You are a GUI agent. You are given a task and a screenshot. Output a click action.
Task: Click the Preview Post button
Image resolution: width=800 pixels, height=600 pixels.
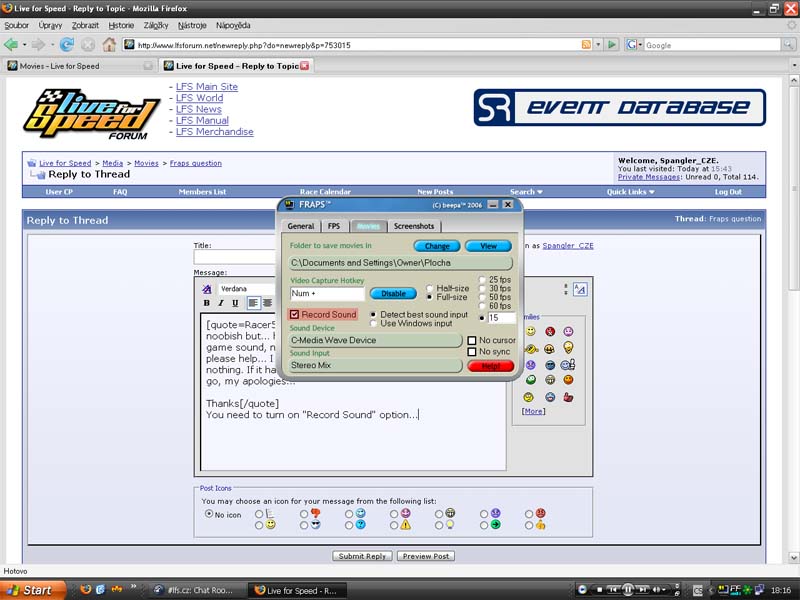(426, 556)
